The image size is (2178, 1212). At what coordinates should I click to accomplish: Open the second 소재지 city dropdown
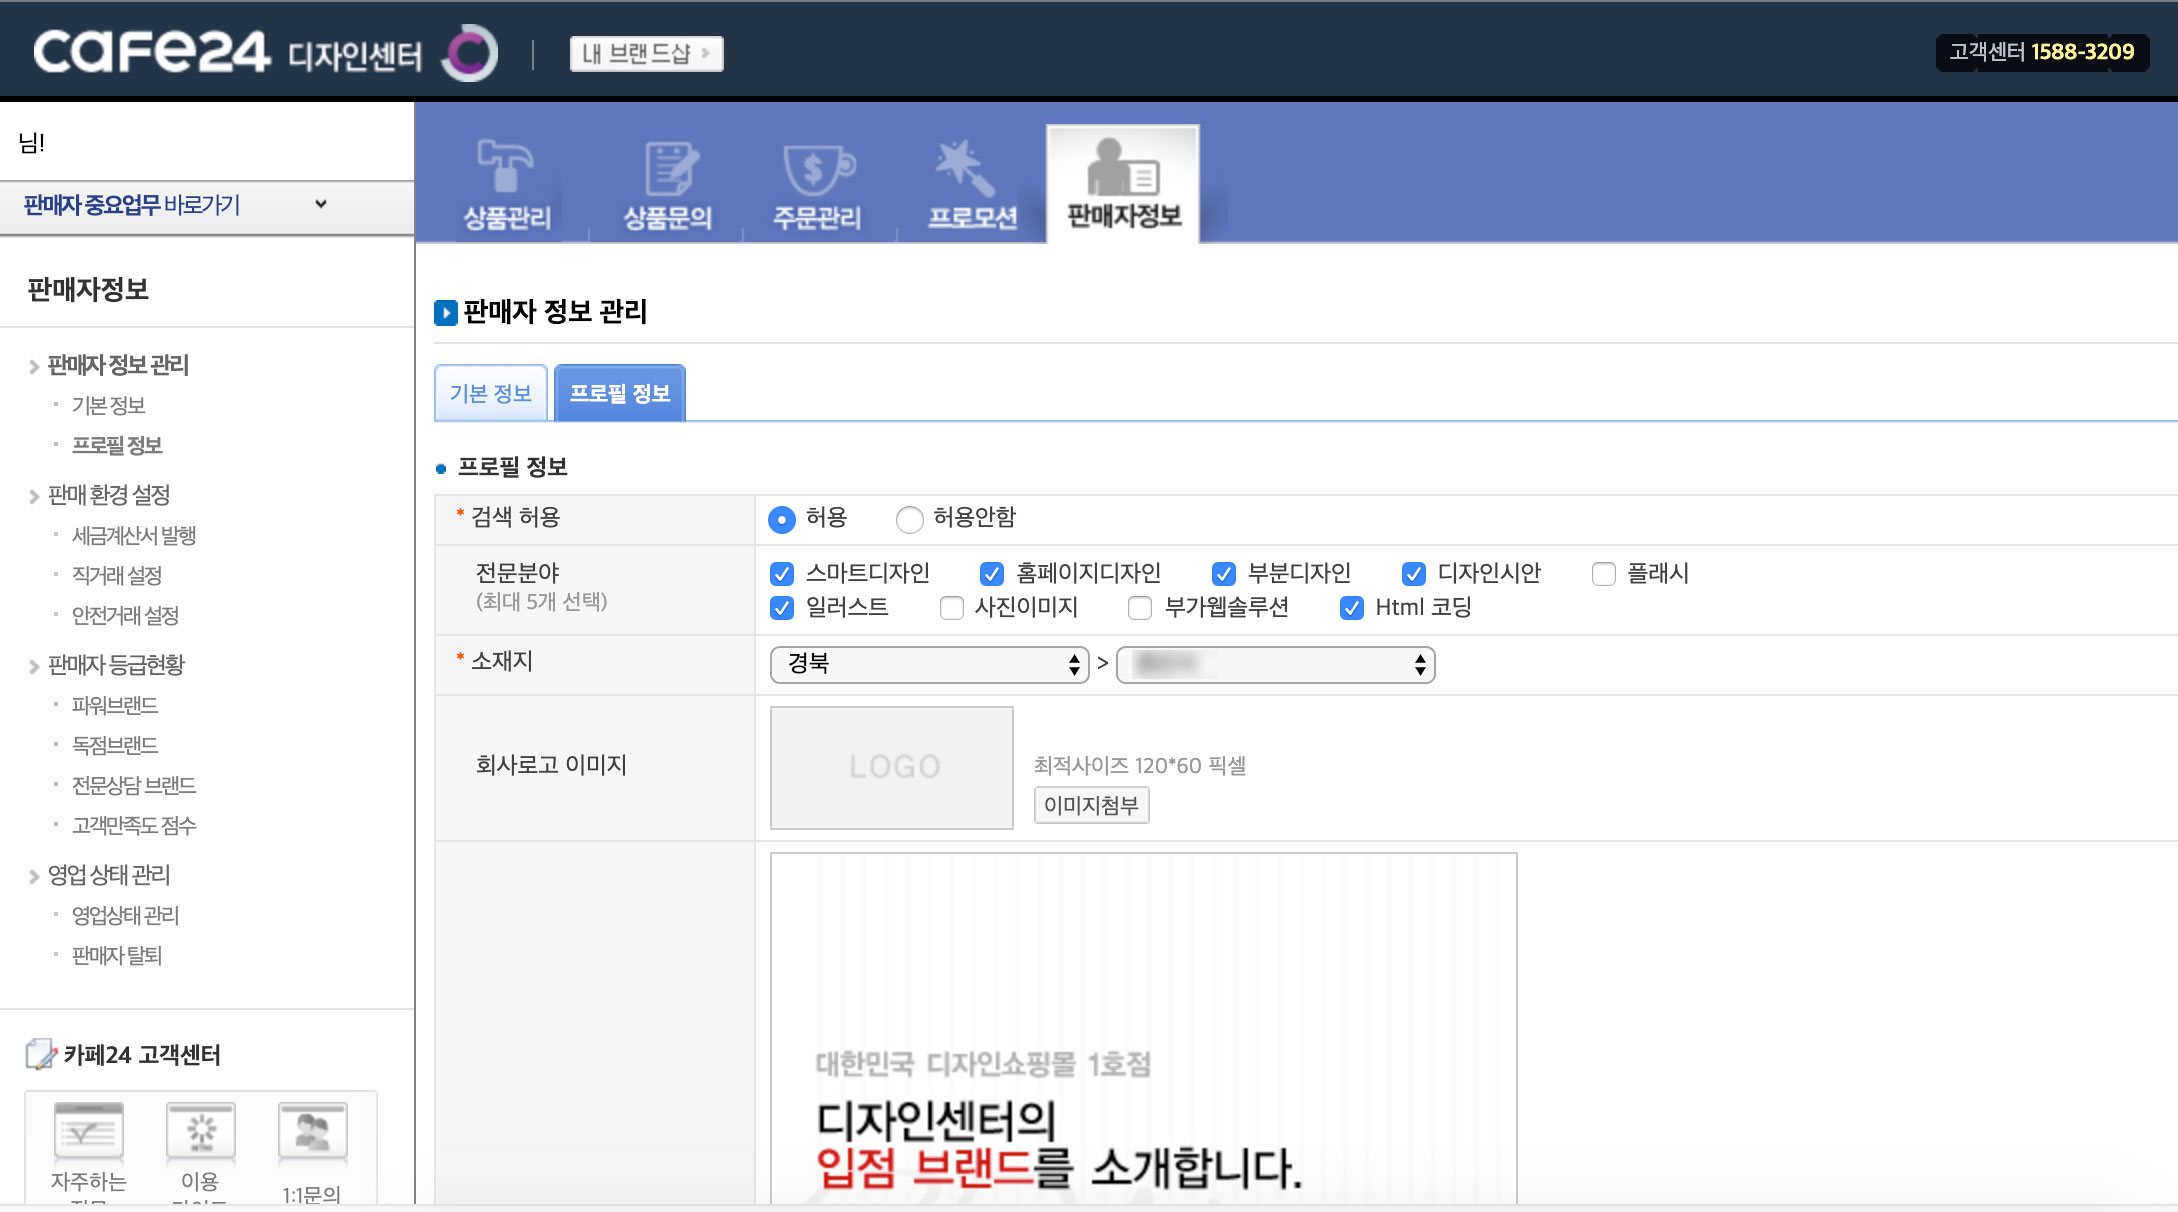1275,664
